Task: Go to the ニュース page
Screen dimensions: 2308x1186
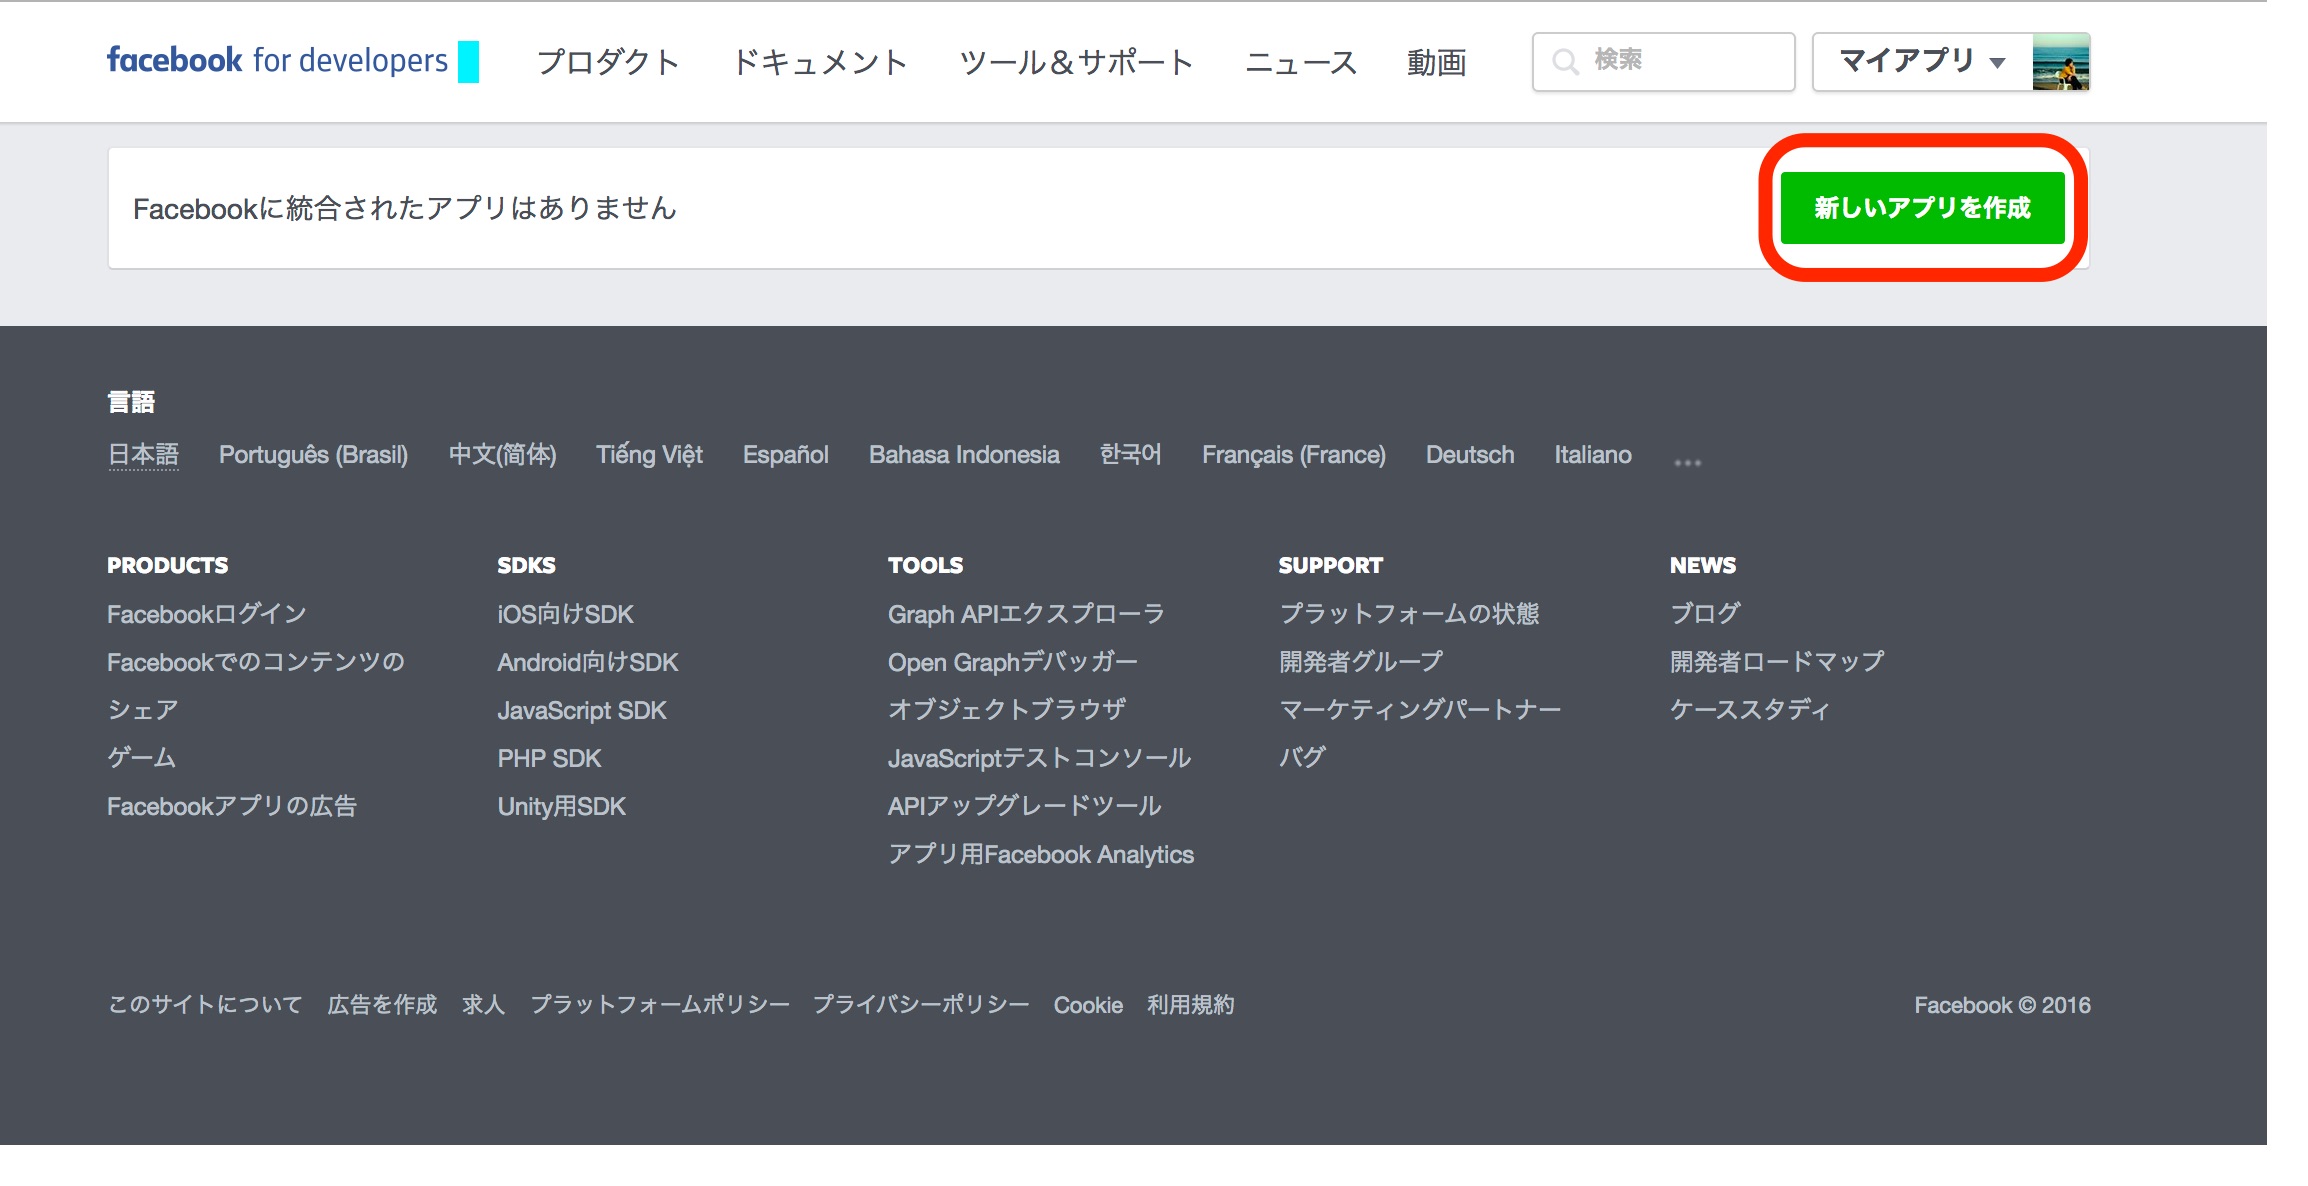Action: click(x=1300, y=62)
